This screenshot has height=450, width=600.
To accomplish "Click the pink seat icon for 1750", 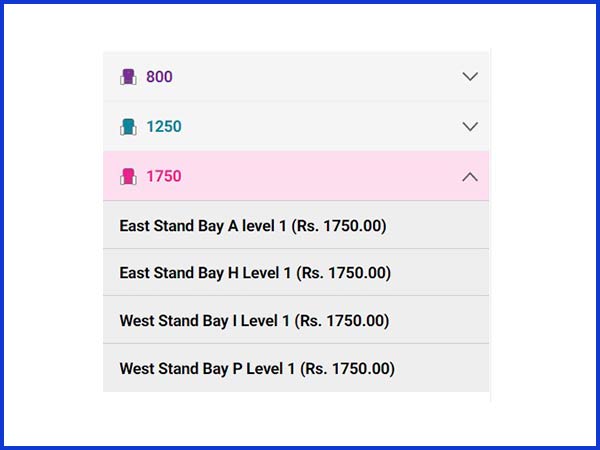I will (x=128, y=177).
